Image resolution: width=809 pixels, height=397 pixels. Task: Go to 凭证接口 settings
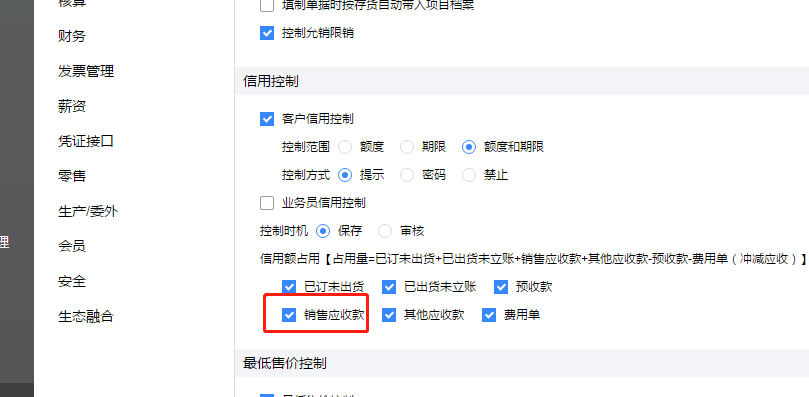pos(86,141)
